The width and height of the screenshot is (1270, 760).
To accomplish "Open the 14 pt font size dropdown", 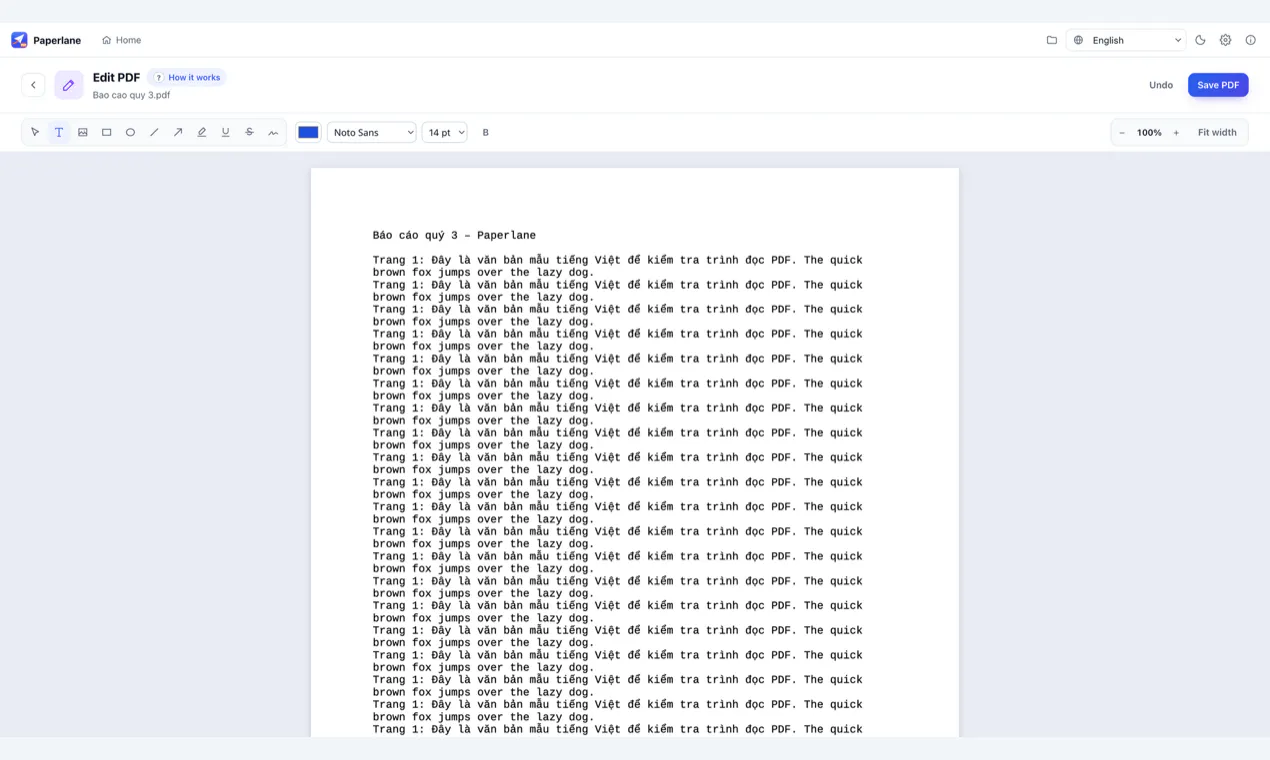I will tap(445, 132).
